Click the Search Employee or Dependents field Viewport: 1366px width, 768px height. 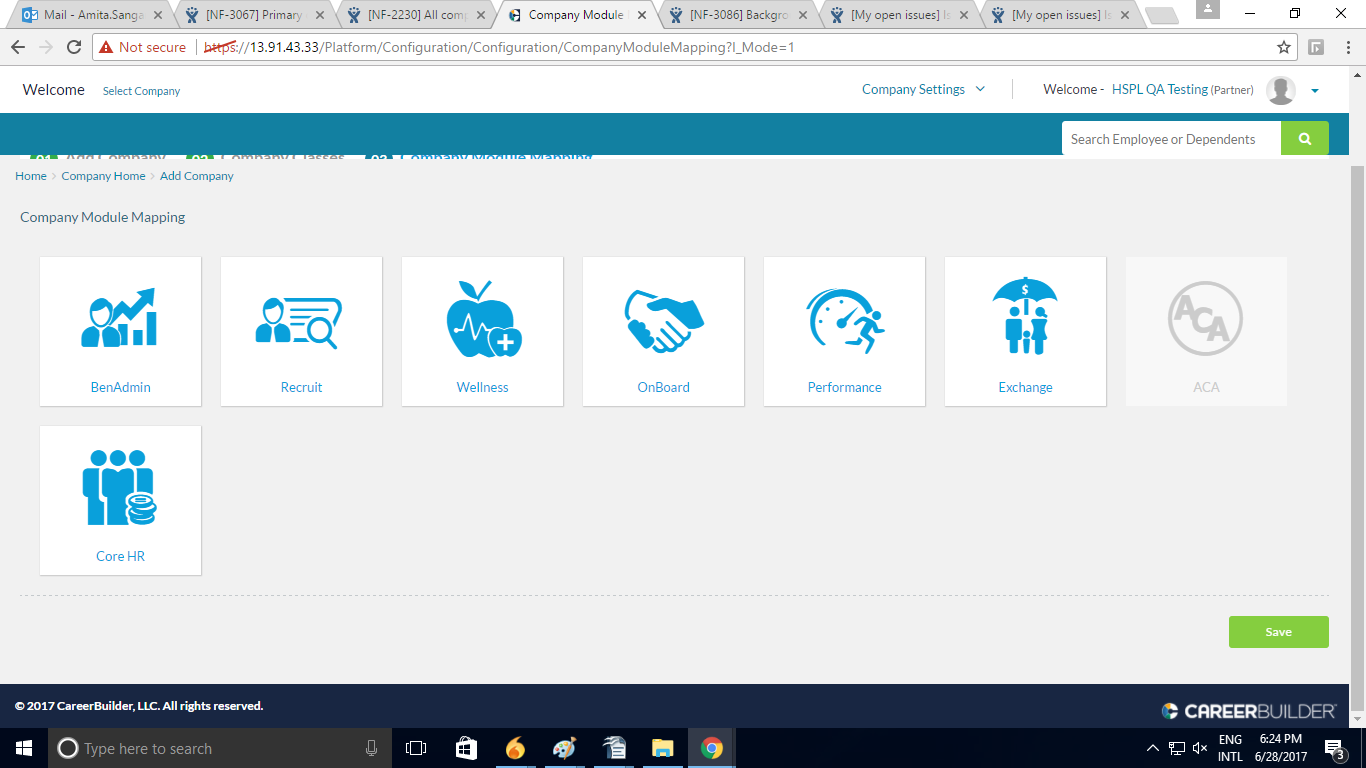pos(1171,139)
